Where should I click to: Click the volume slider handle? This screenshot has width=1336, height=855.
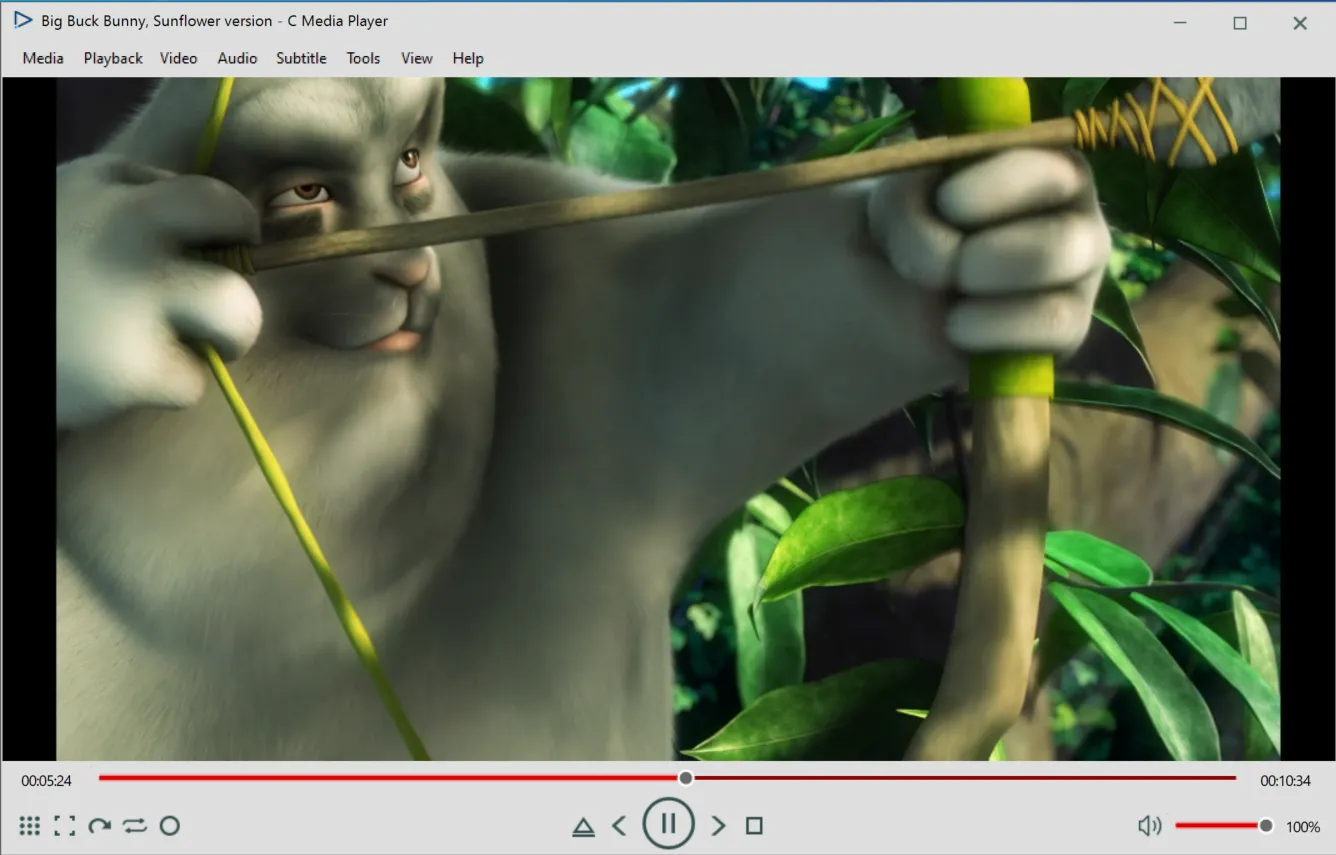click(1266, 826)
